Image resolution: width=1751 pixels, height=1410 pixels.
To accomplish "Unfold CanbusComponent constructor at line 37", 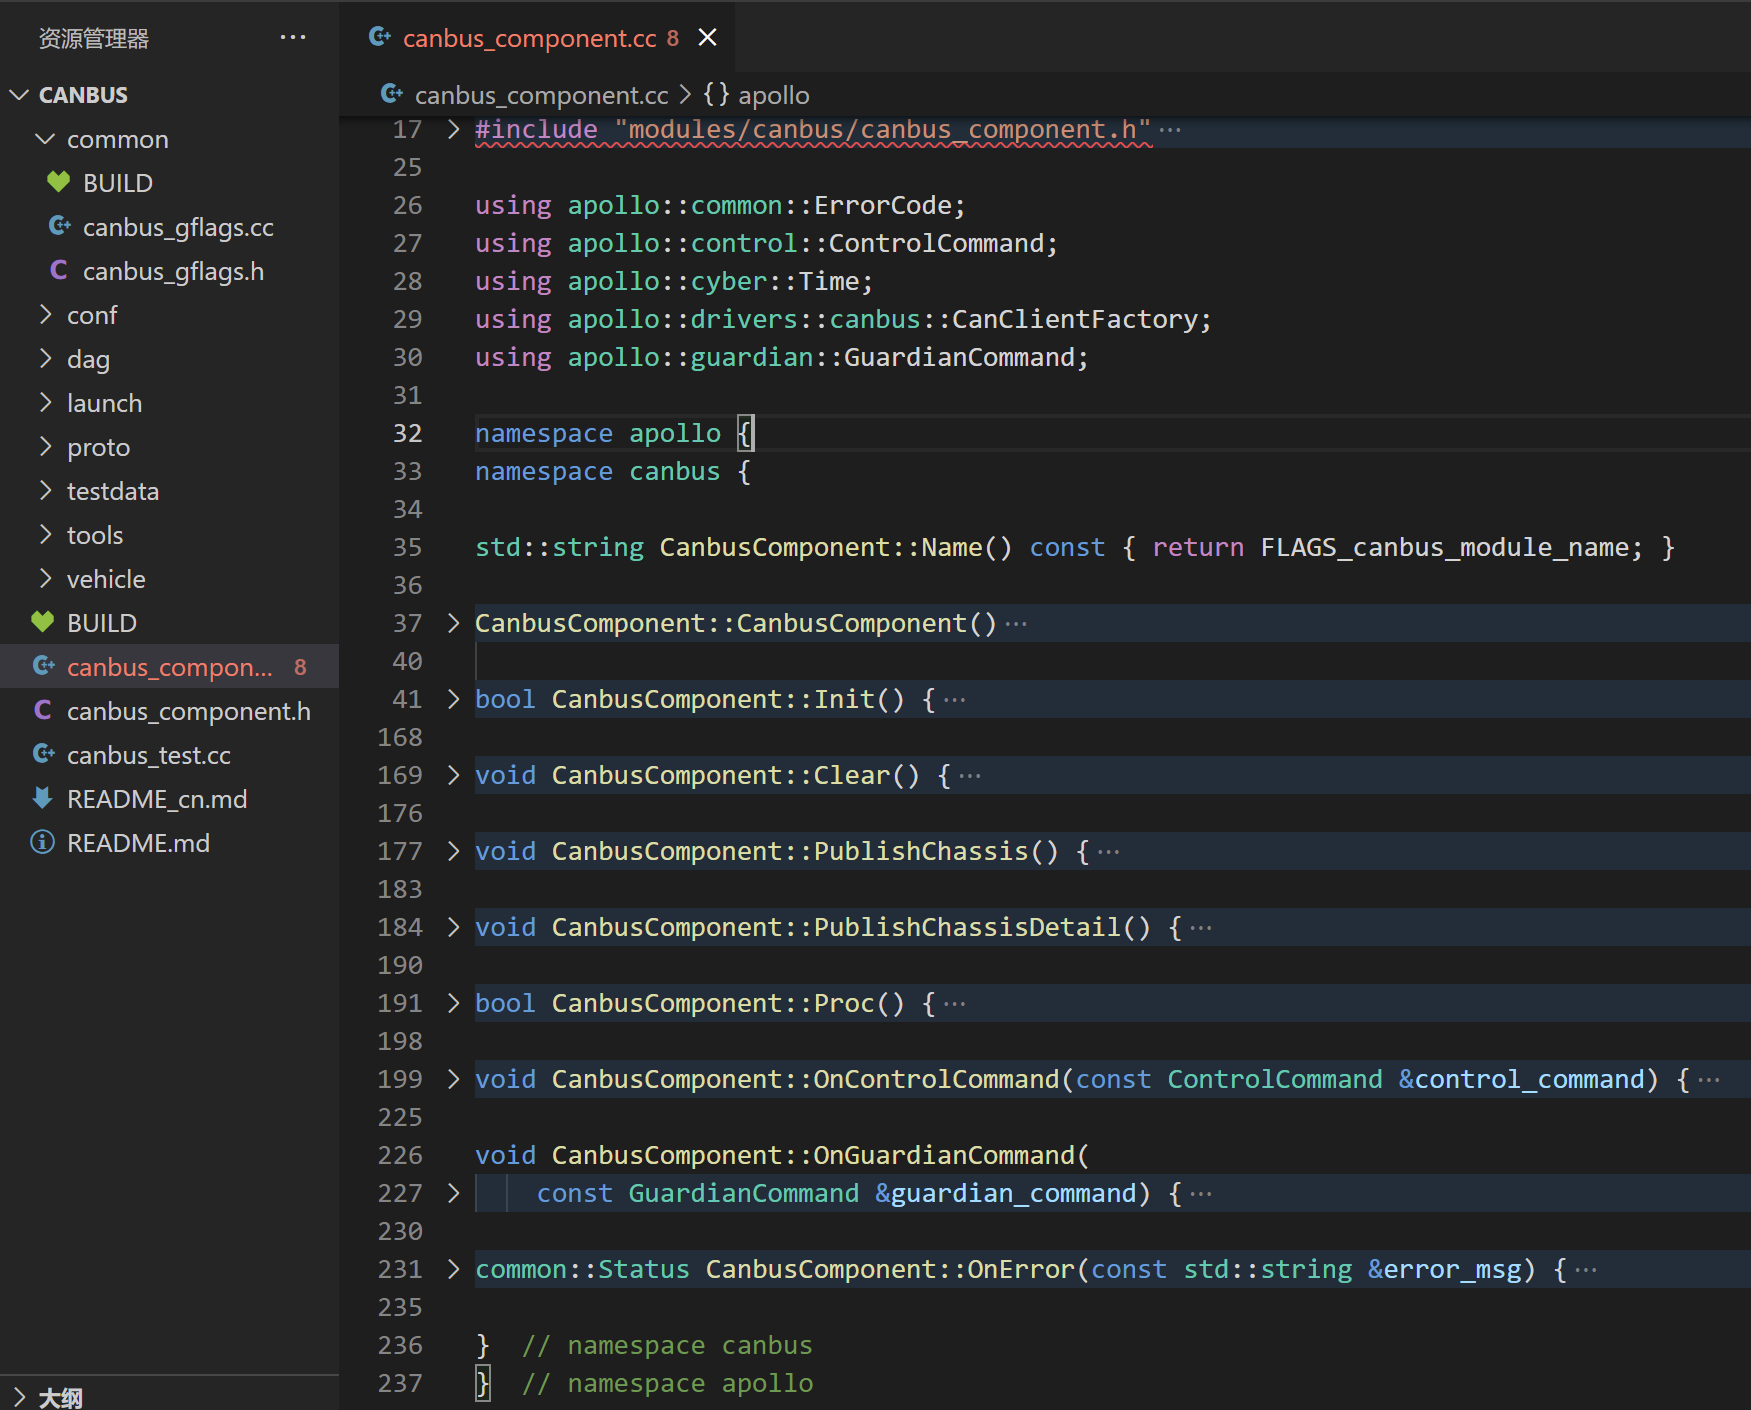I will tap(453, 623).
